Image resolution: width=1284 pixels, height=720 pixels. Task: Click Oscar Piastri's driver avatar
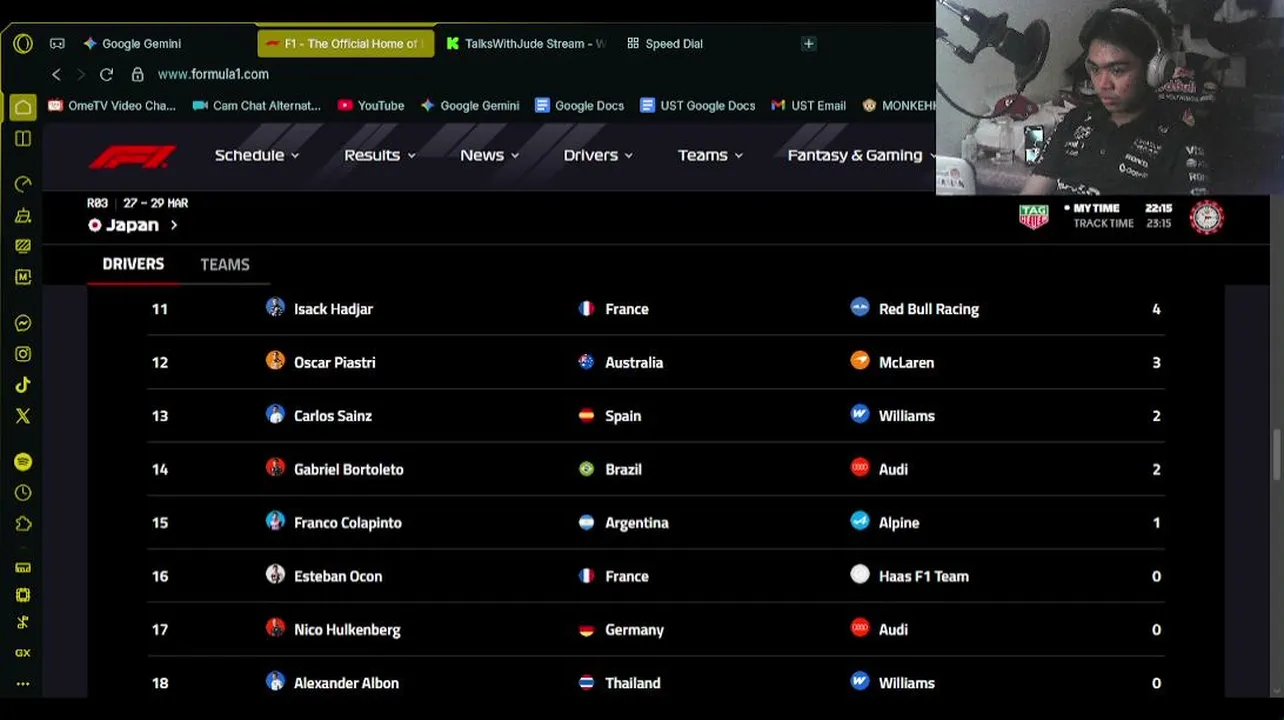pyautogui.click(x=275, y=361)
